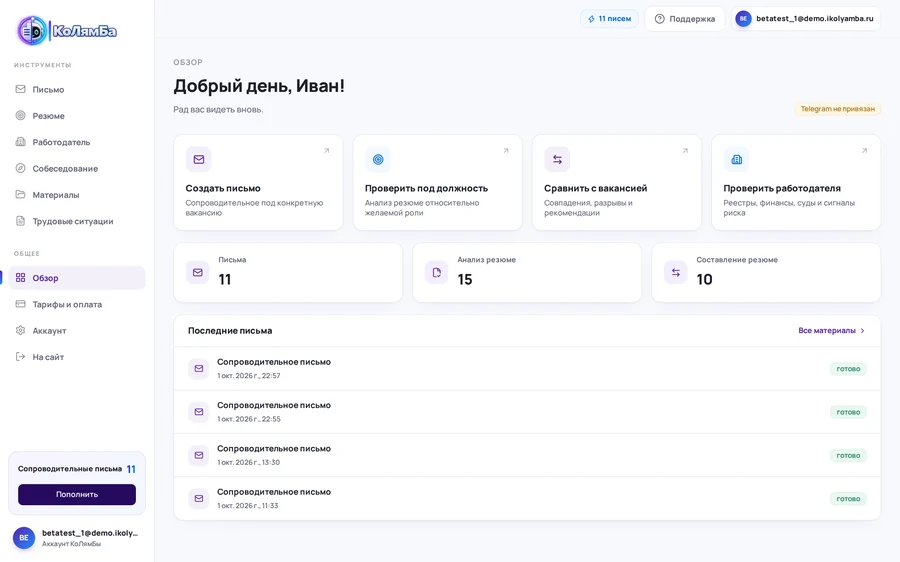Click the КоЛямБа logo
Image resolution: width=900 pixels, height=562 pixels.
click(x=67, y=30)
